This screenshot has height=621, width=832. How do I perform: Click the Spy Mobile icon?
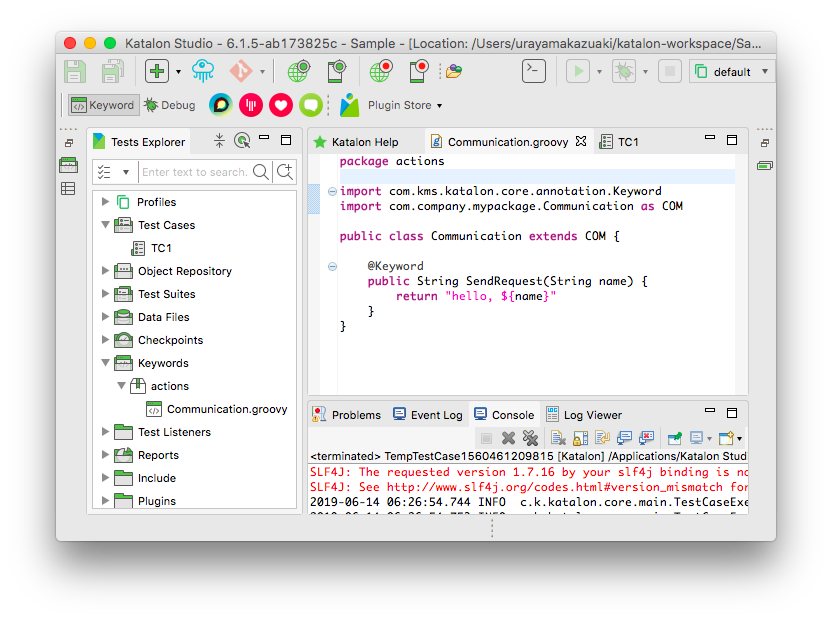337,71
